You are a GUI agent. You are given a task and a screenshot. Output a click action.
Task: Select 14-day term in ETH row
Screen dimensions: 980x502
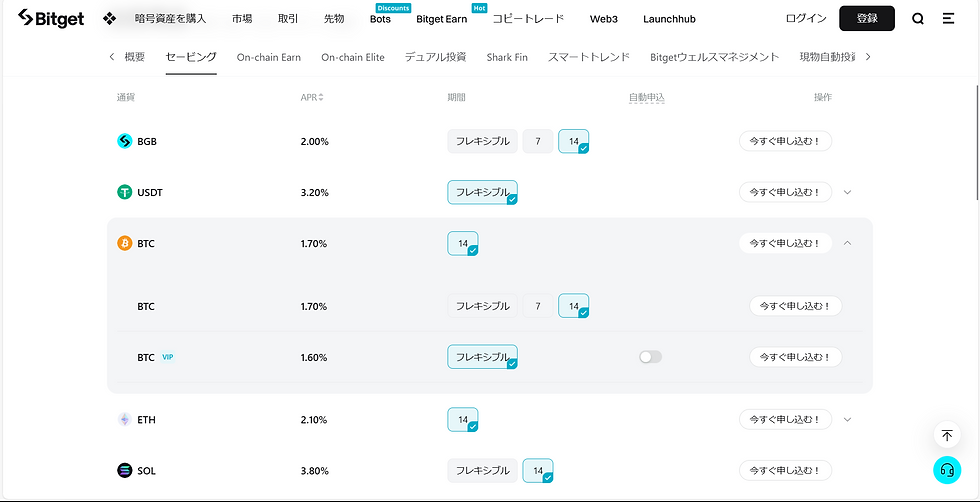[x=463, y=419]
